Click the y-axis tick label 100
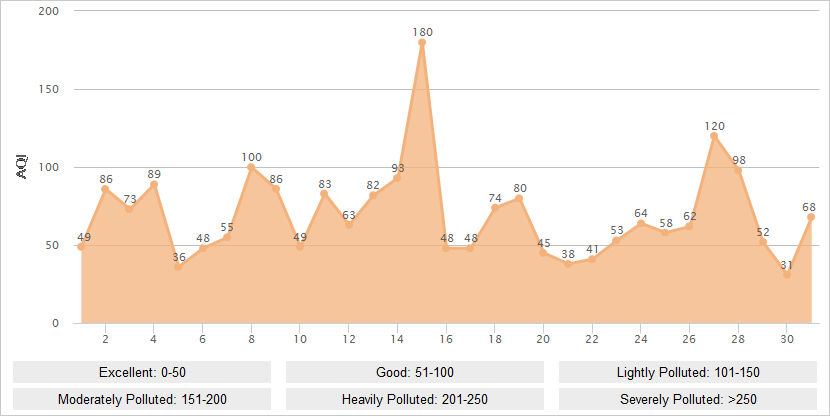 (49, 167)
